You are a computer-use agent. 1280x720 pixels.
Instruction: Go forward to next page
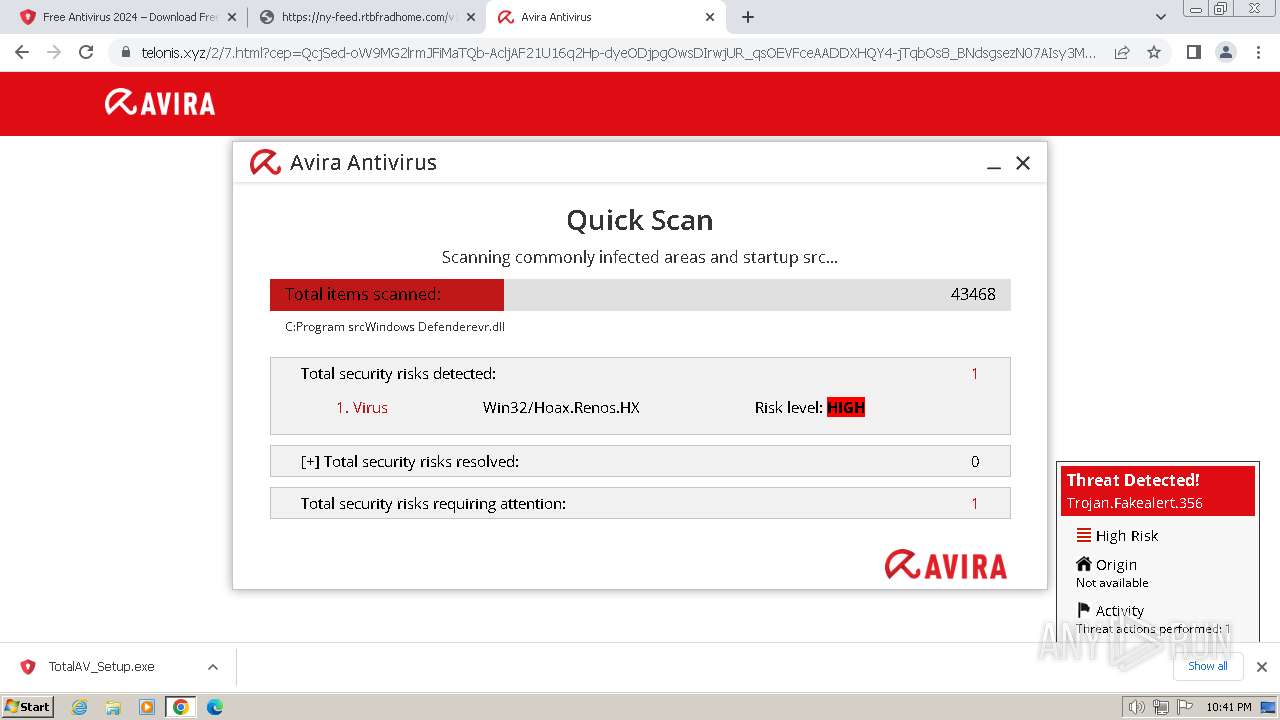point(54,52)
